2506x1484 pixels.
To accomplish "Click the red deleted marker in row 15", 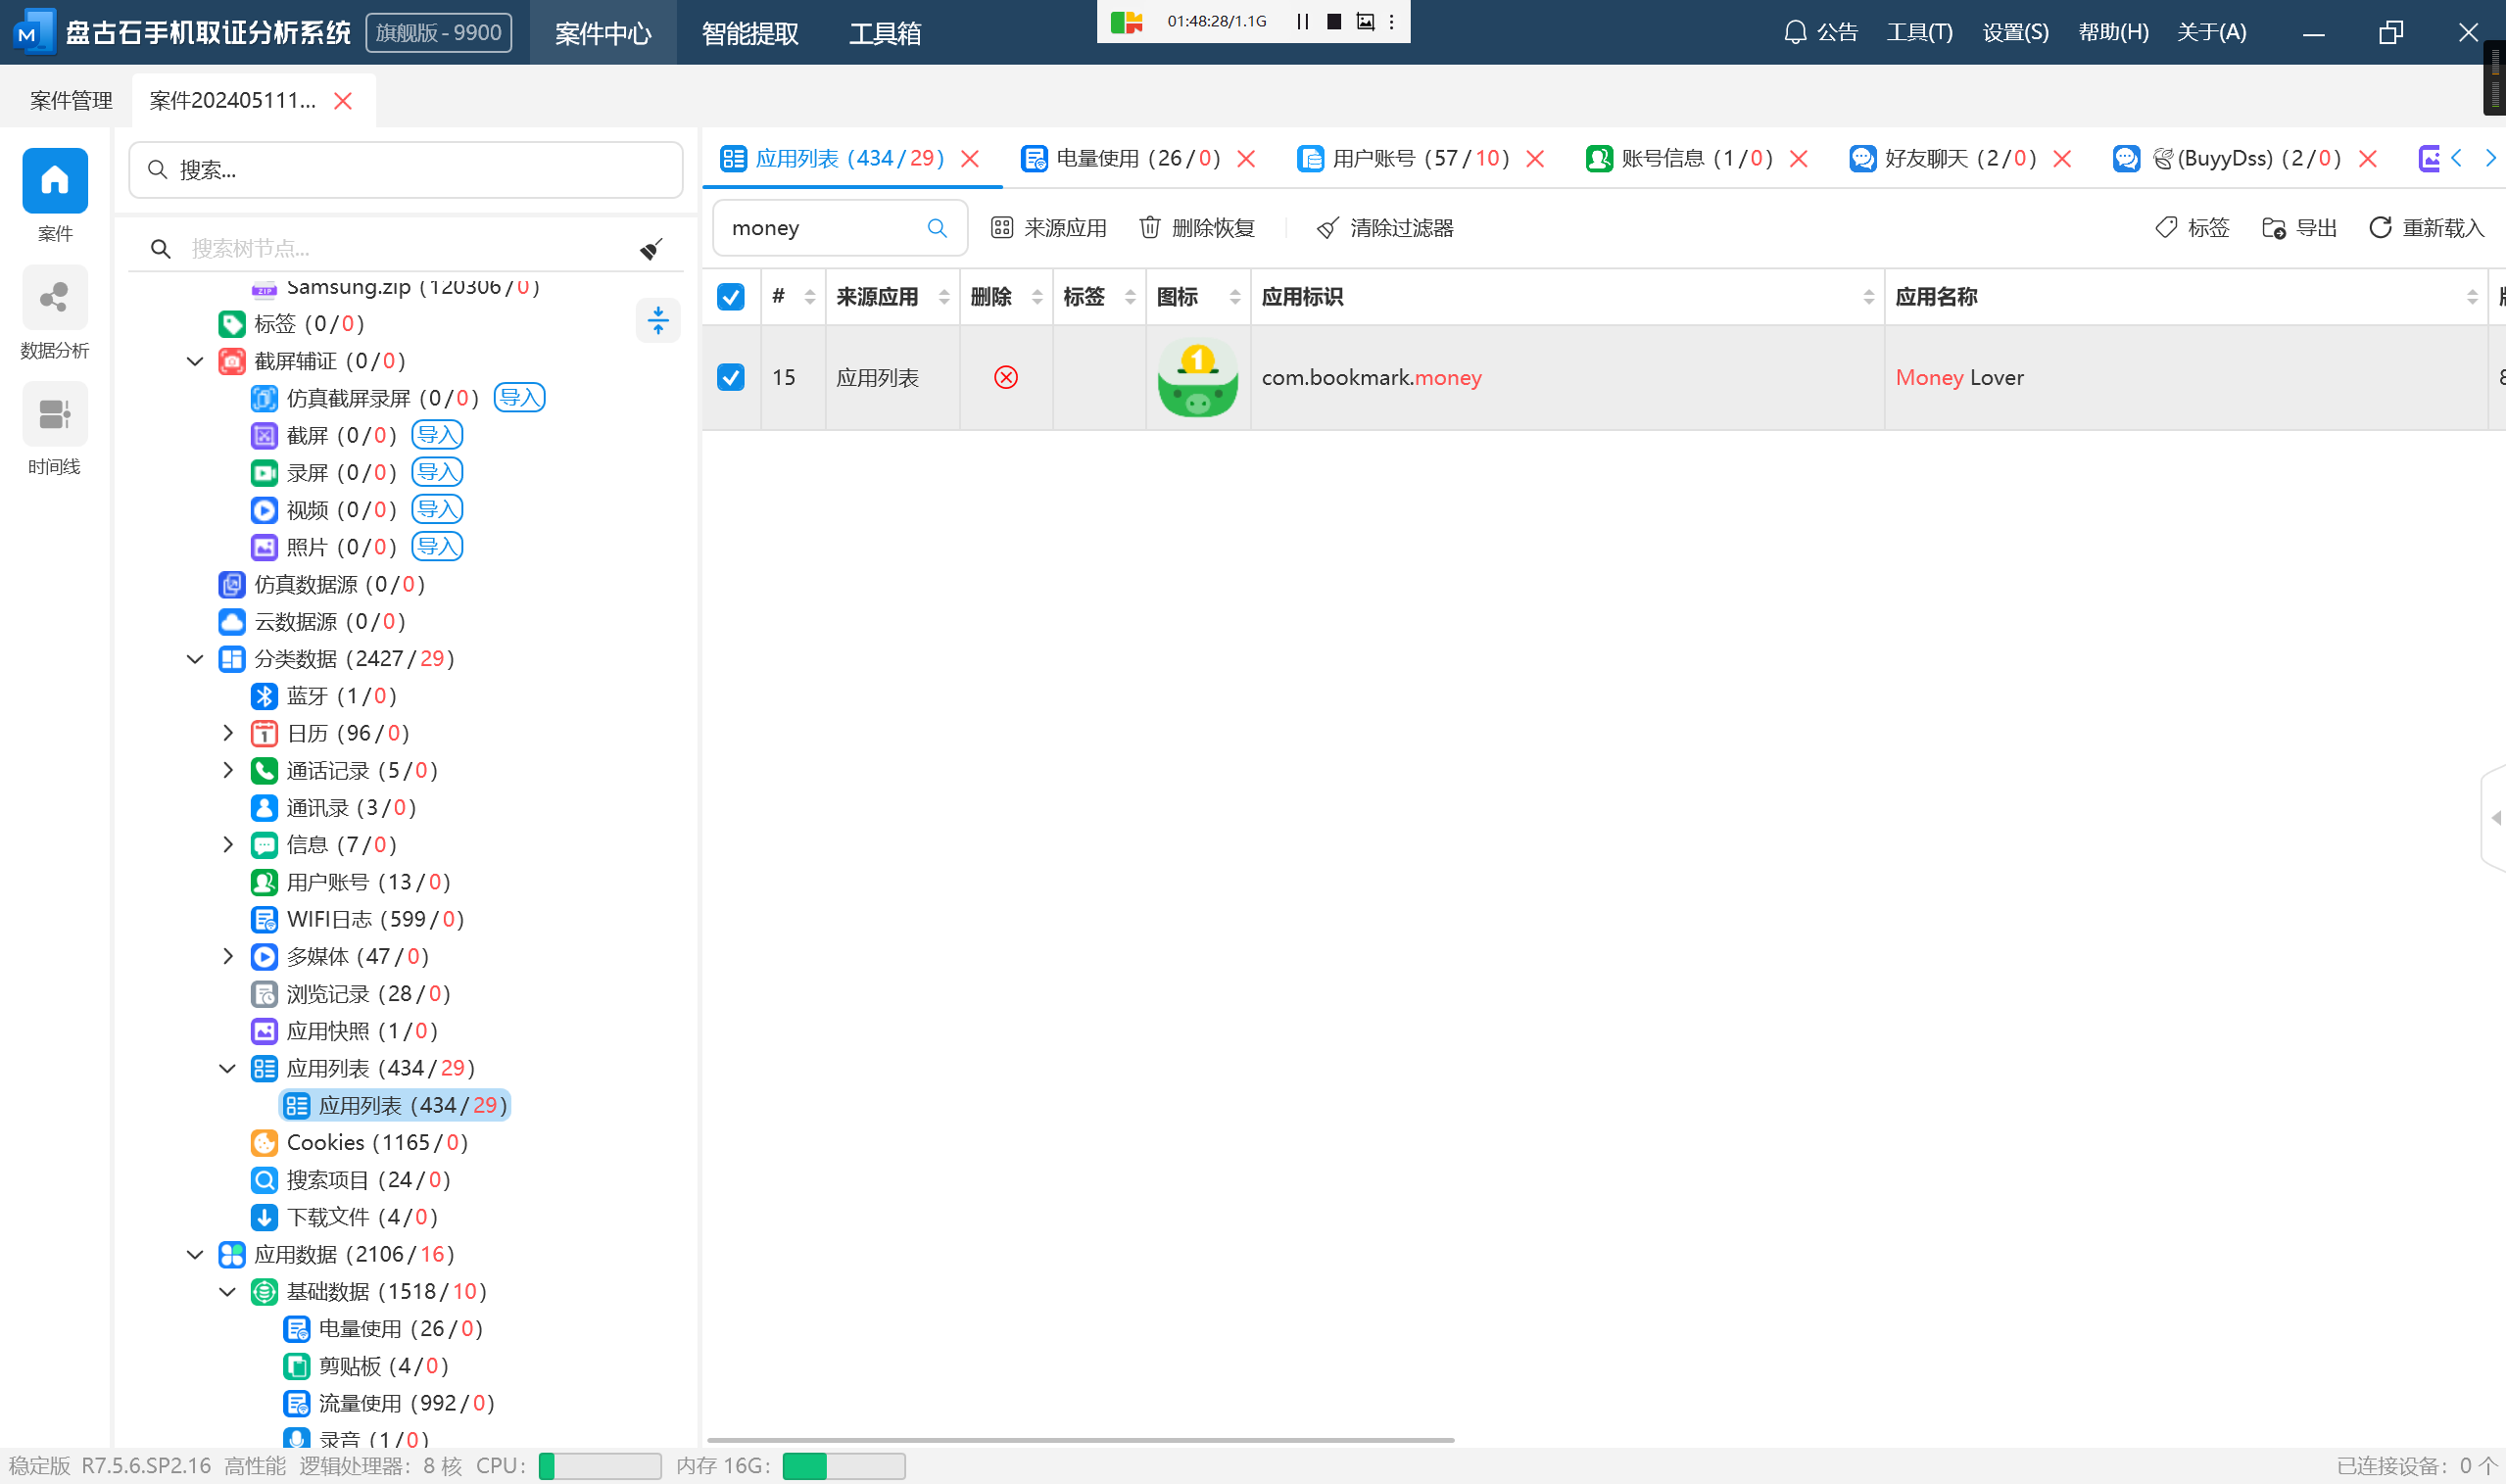I will point(1005,377).
